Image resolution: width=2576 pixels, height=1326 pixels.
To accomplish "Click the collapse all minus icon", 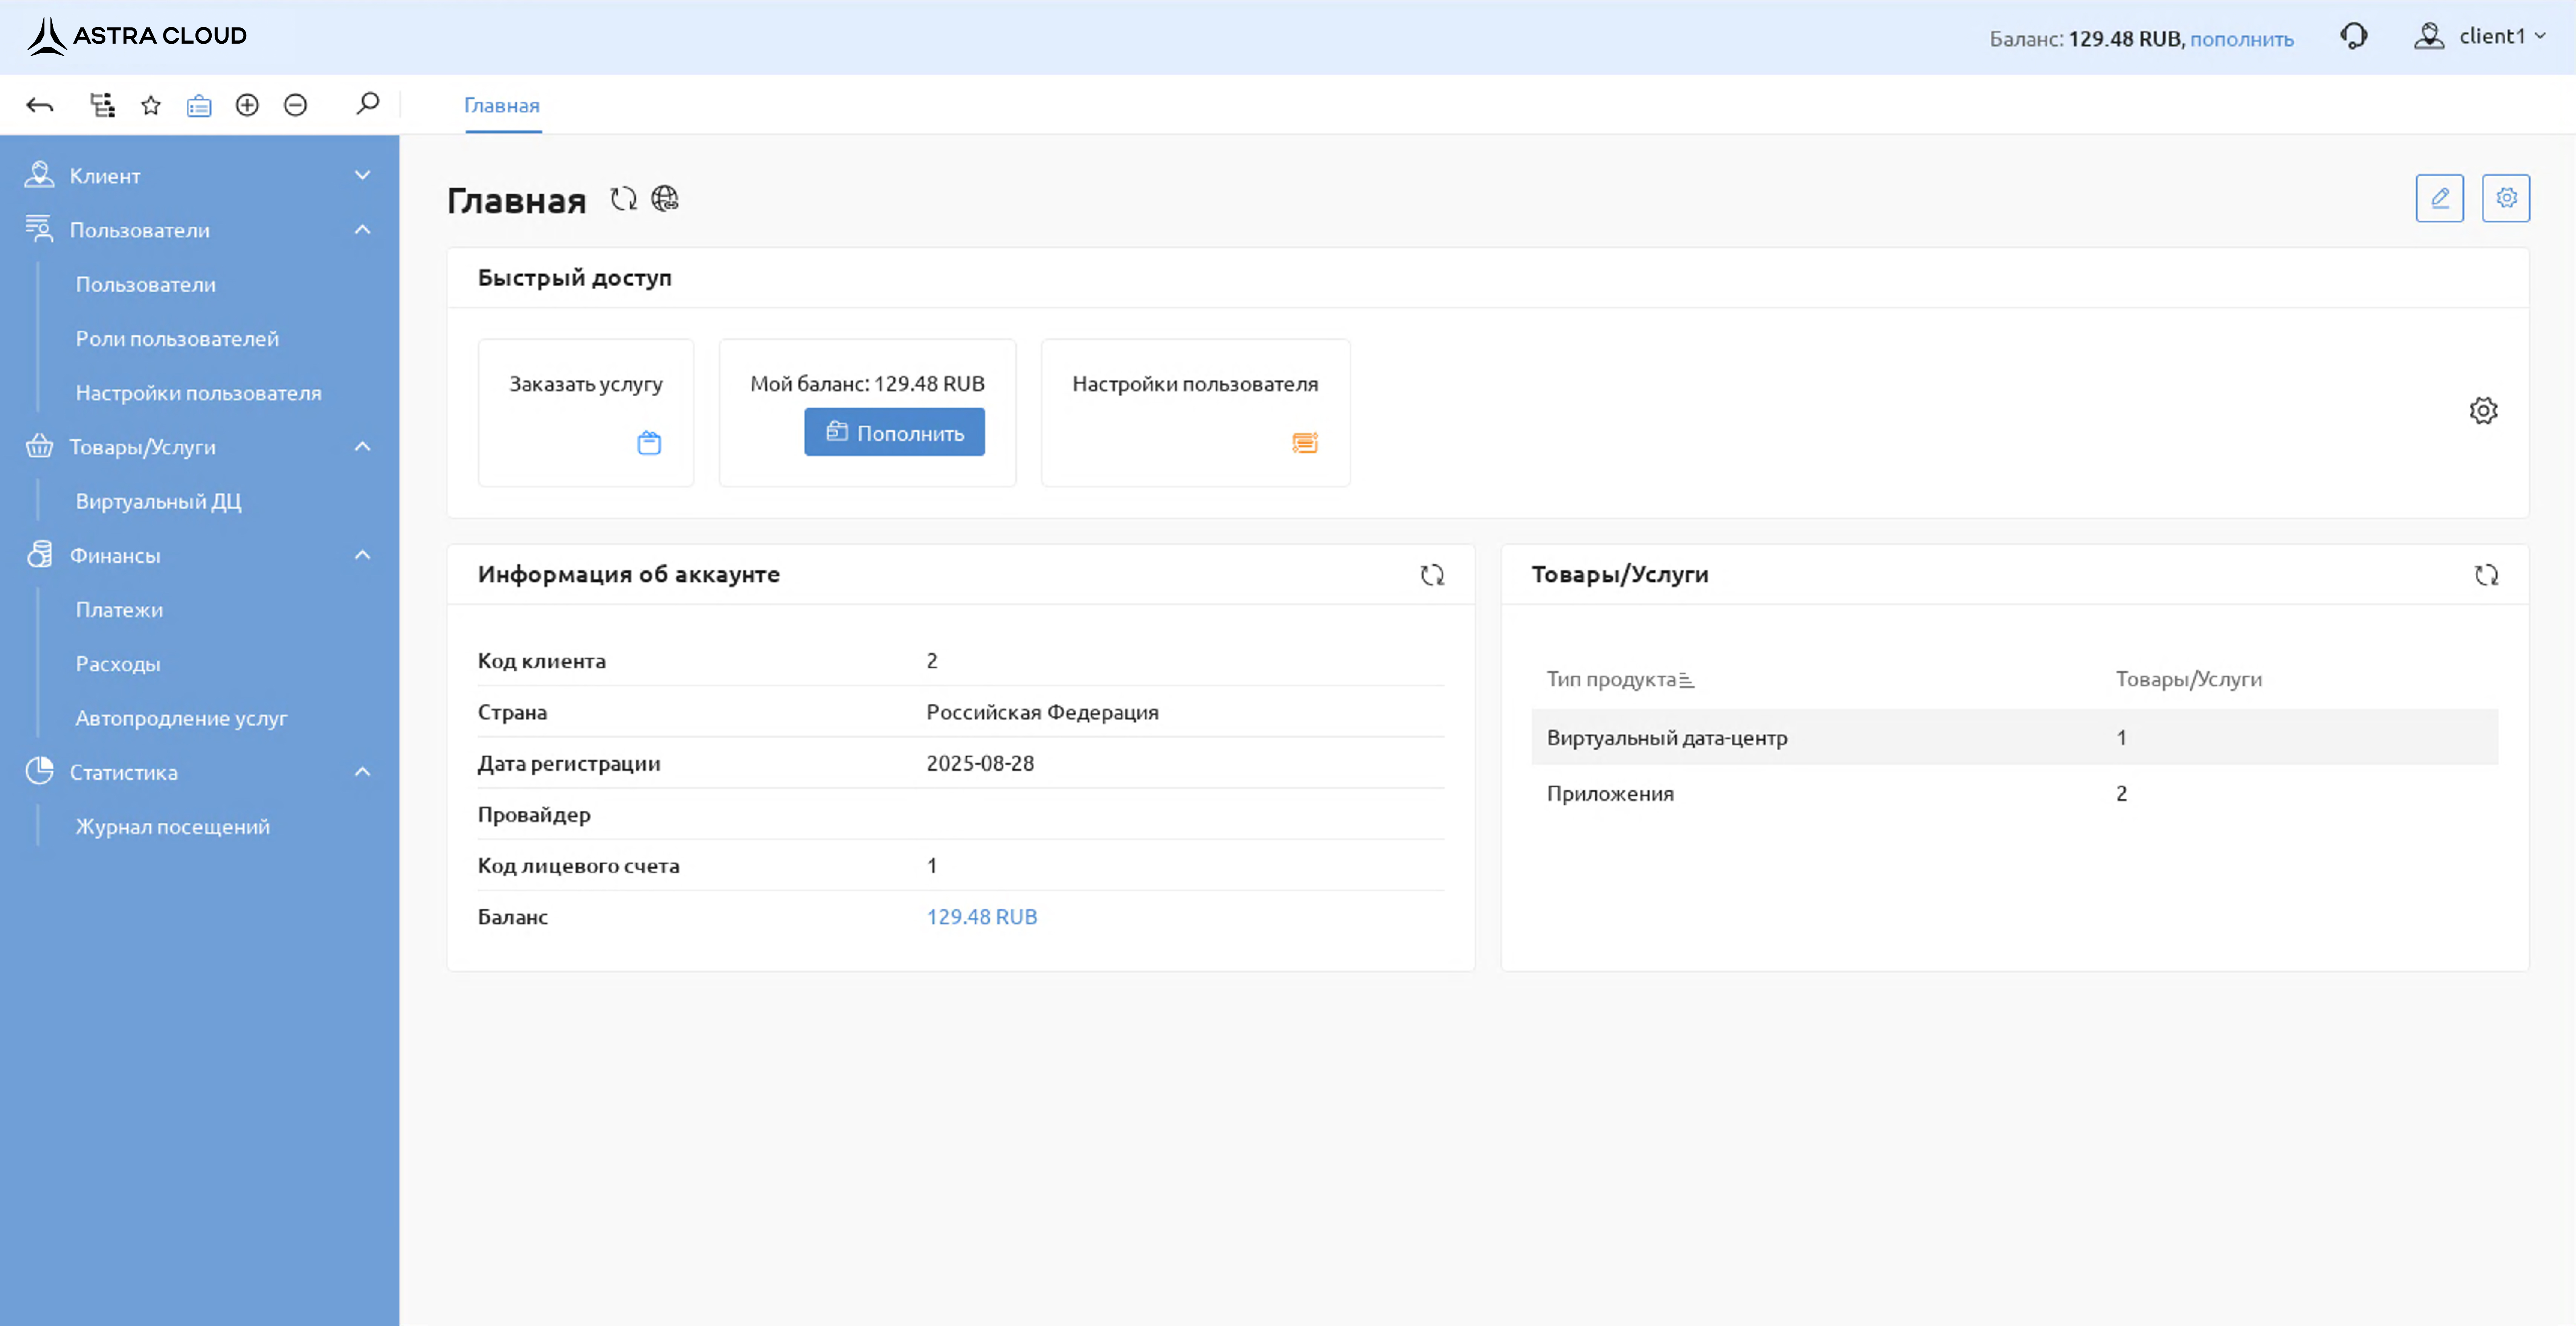I will click(295, 105).
